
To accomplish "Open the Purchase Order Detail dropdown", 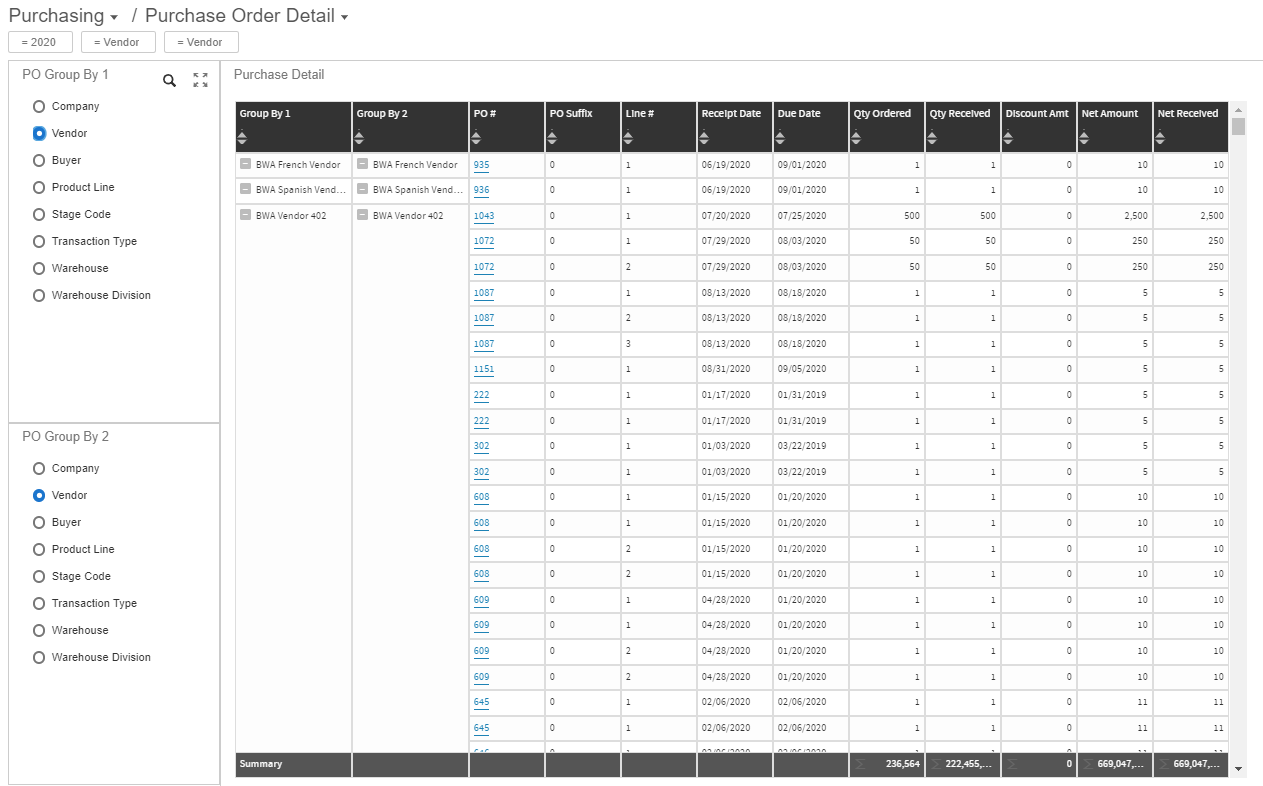I will coord(343,16).
